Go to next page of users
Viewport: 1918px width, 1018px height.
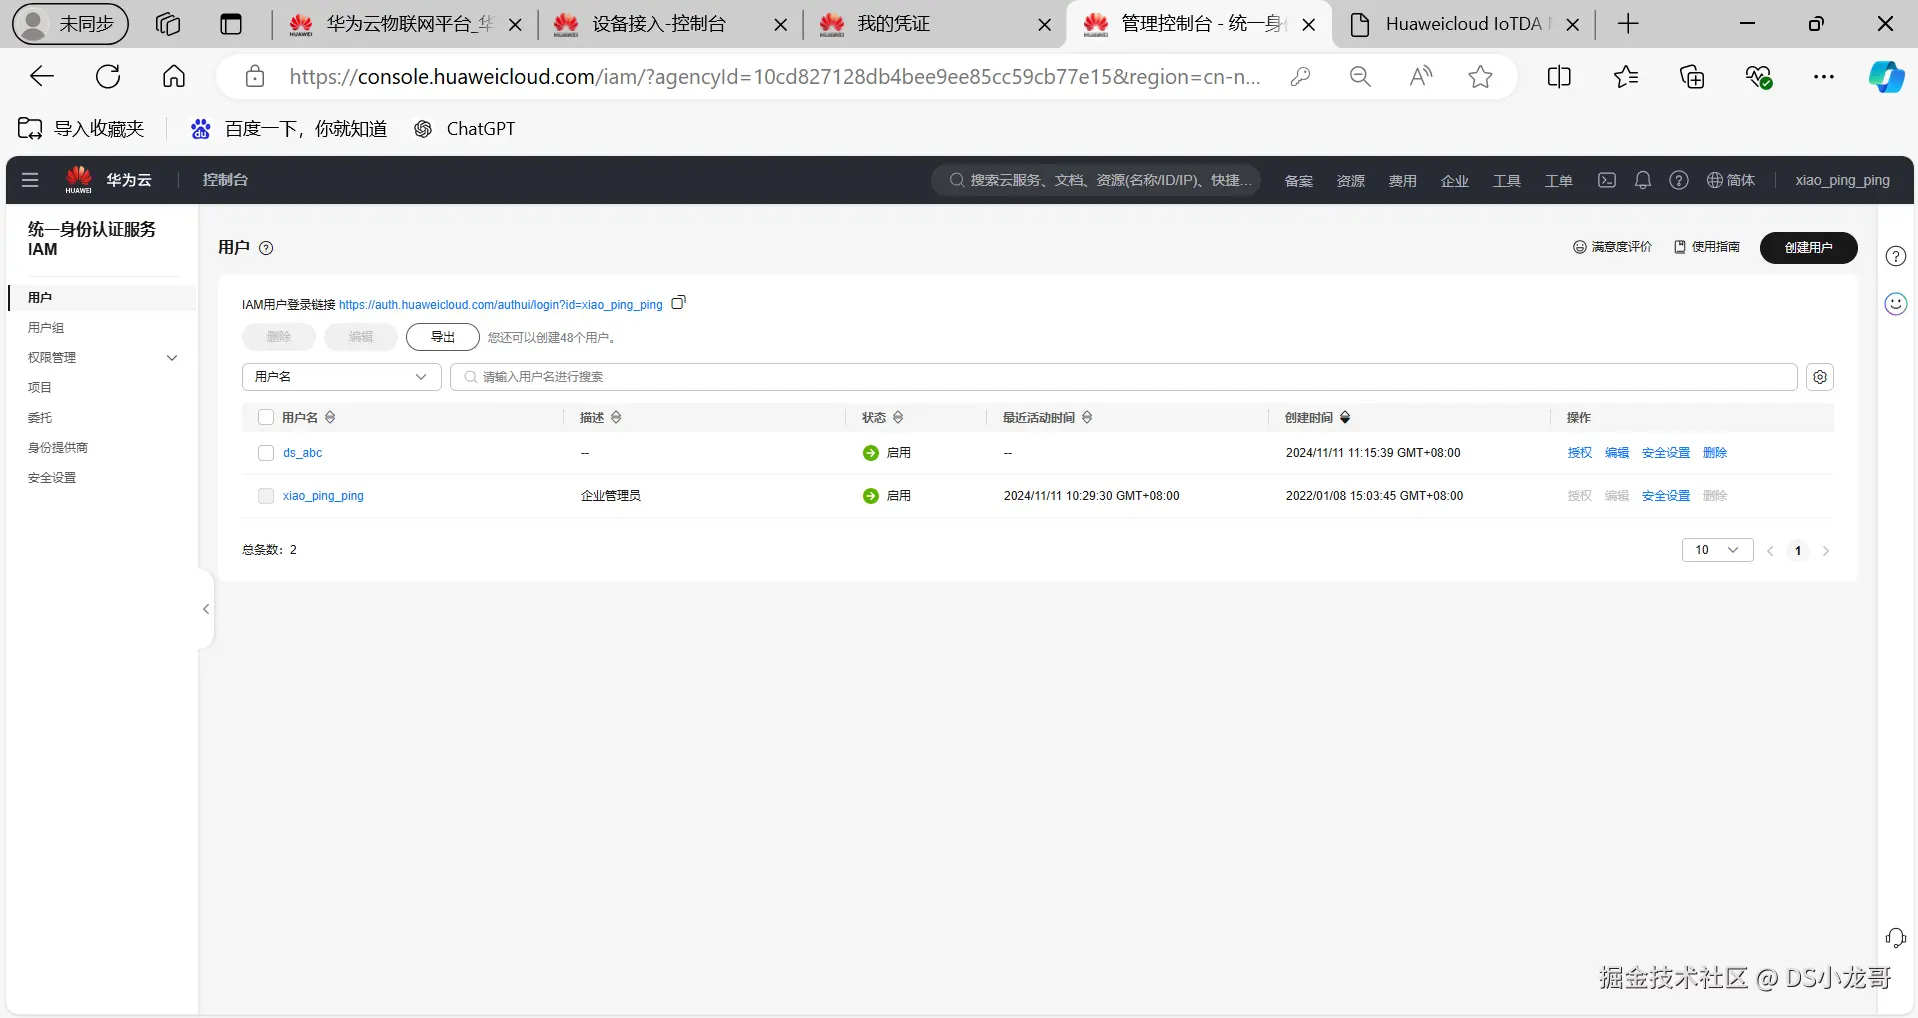[x=1826, y=551]
